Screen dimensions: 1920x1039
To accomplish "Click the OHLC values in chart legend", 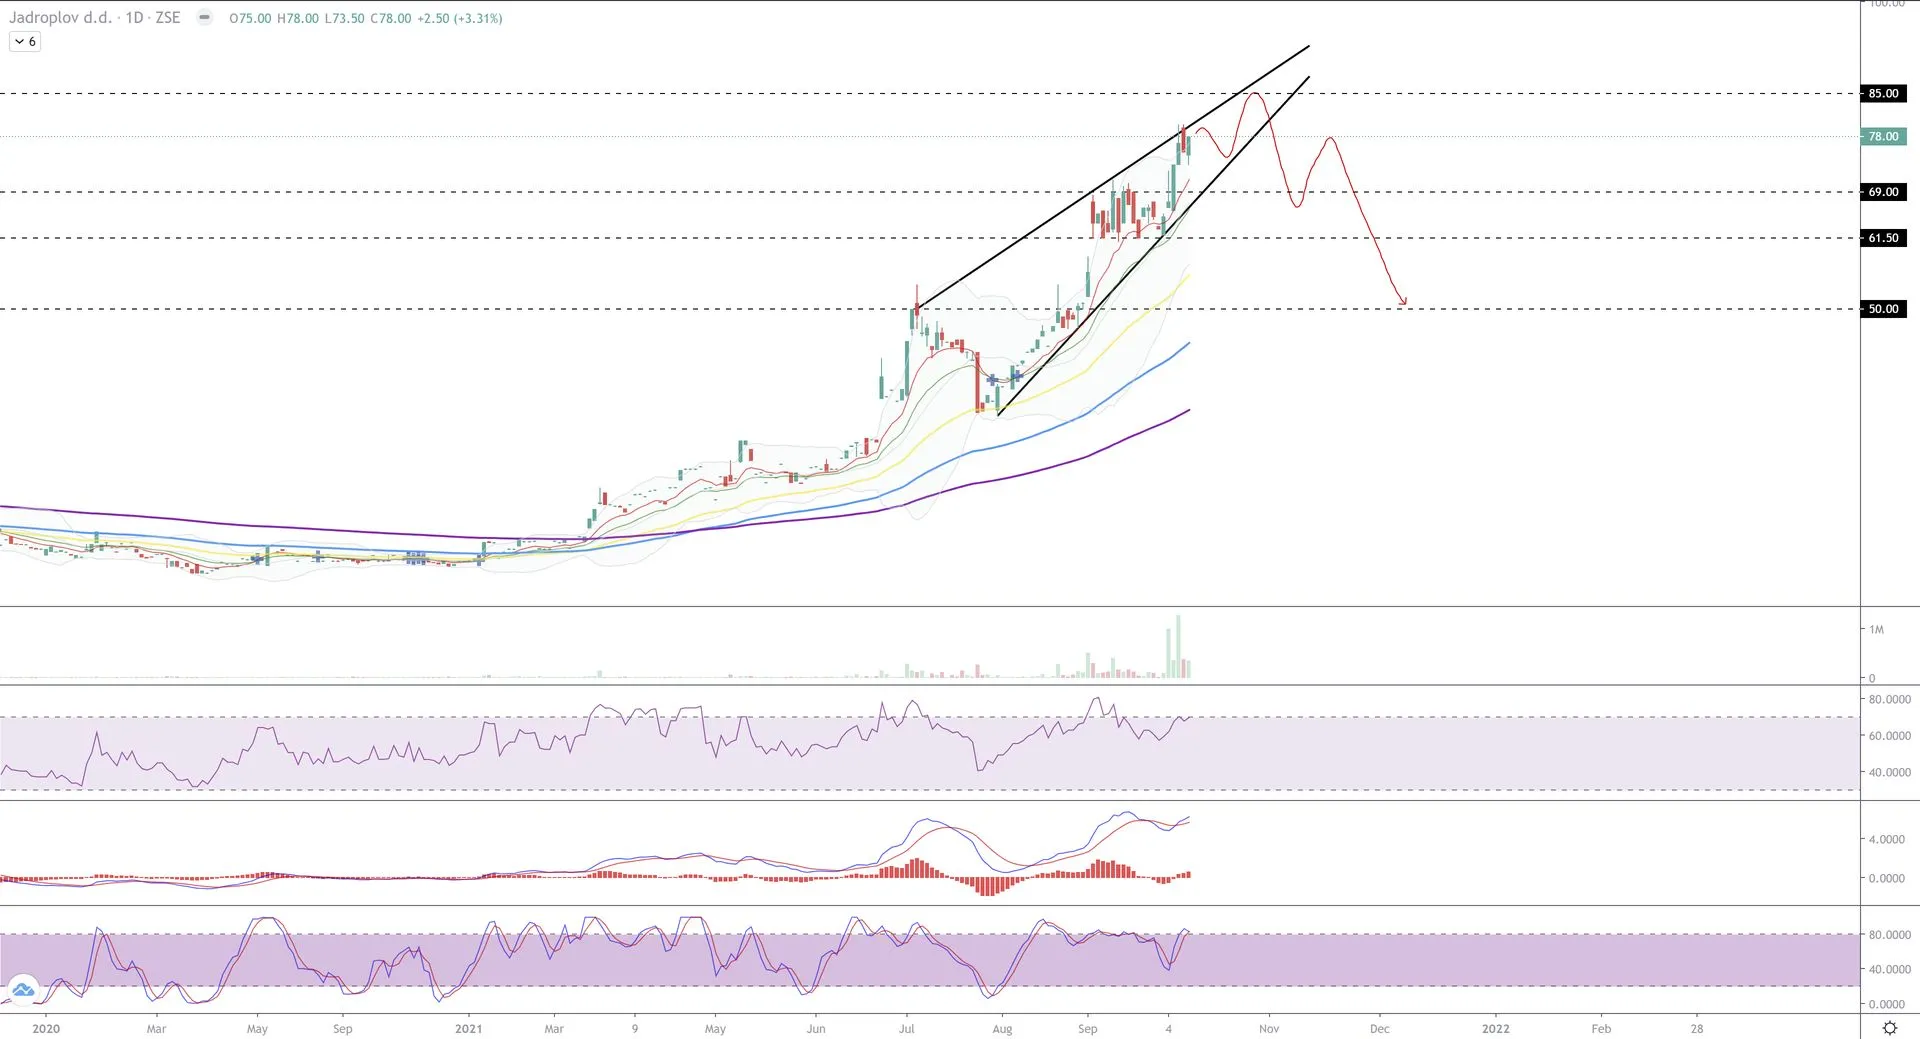I will 365,18.
